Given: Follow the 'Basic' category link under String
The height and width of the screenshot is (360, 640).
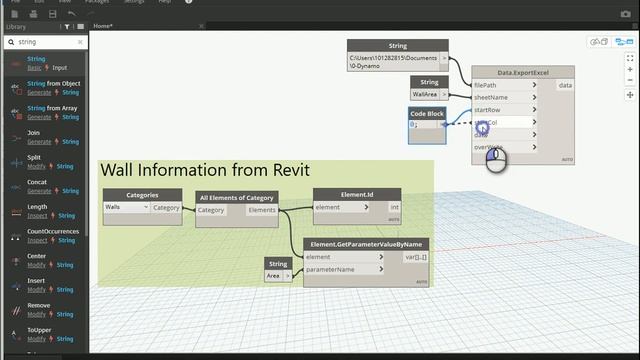Looking at the screenshot, I should click(34, 68).
